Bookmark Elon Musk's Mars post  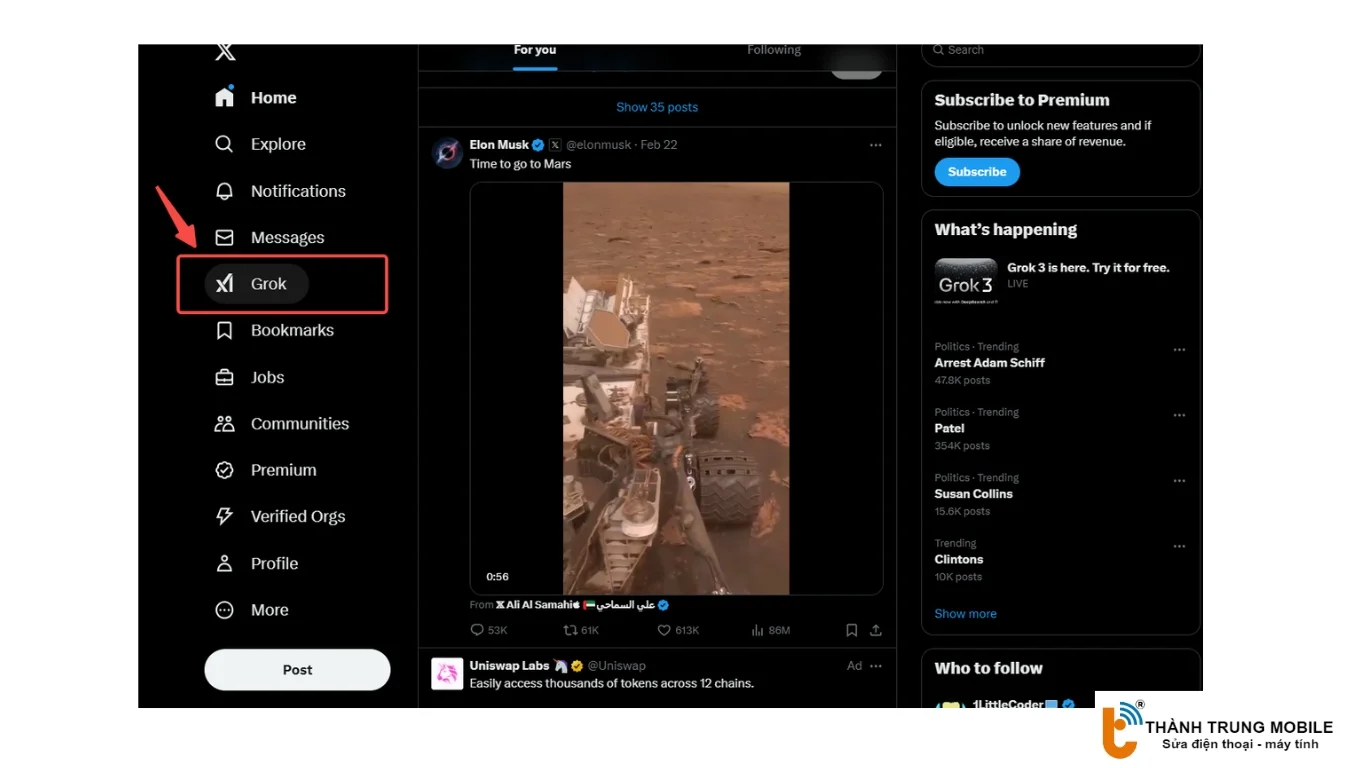[x=851, y=631]
